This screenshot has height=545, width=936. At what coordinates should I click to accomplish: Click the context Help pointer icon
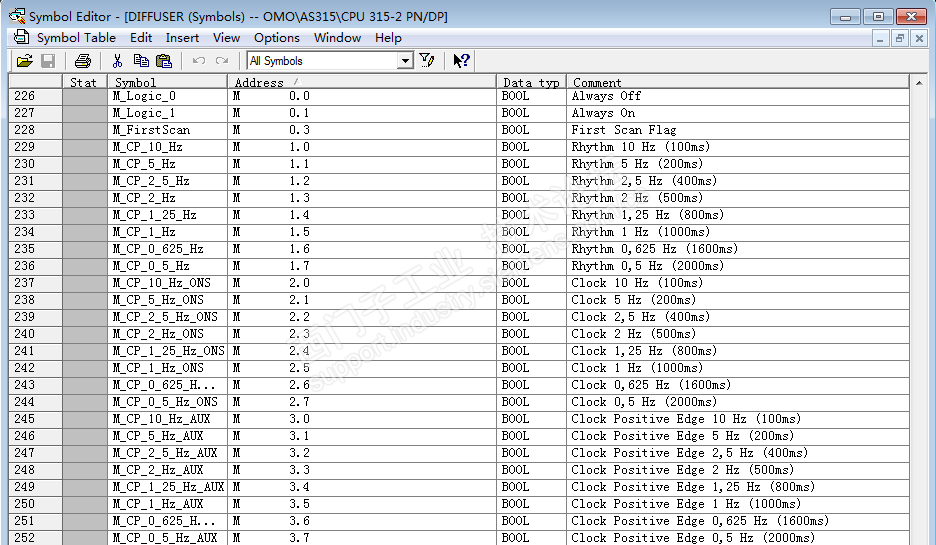click(461, 60)
